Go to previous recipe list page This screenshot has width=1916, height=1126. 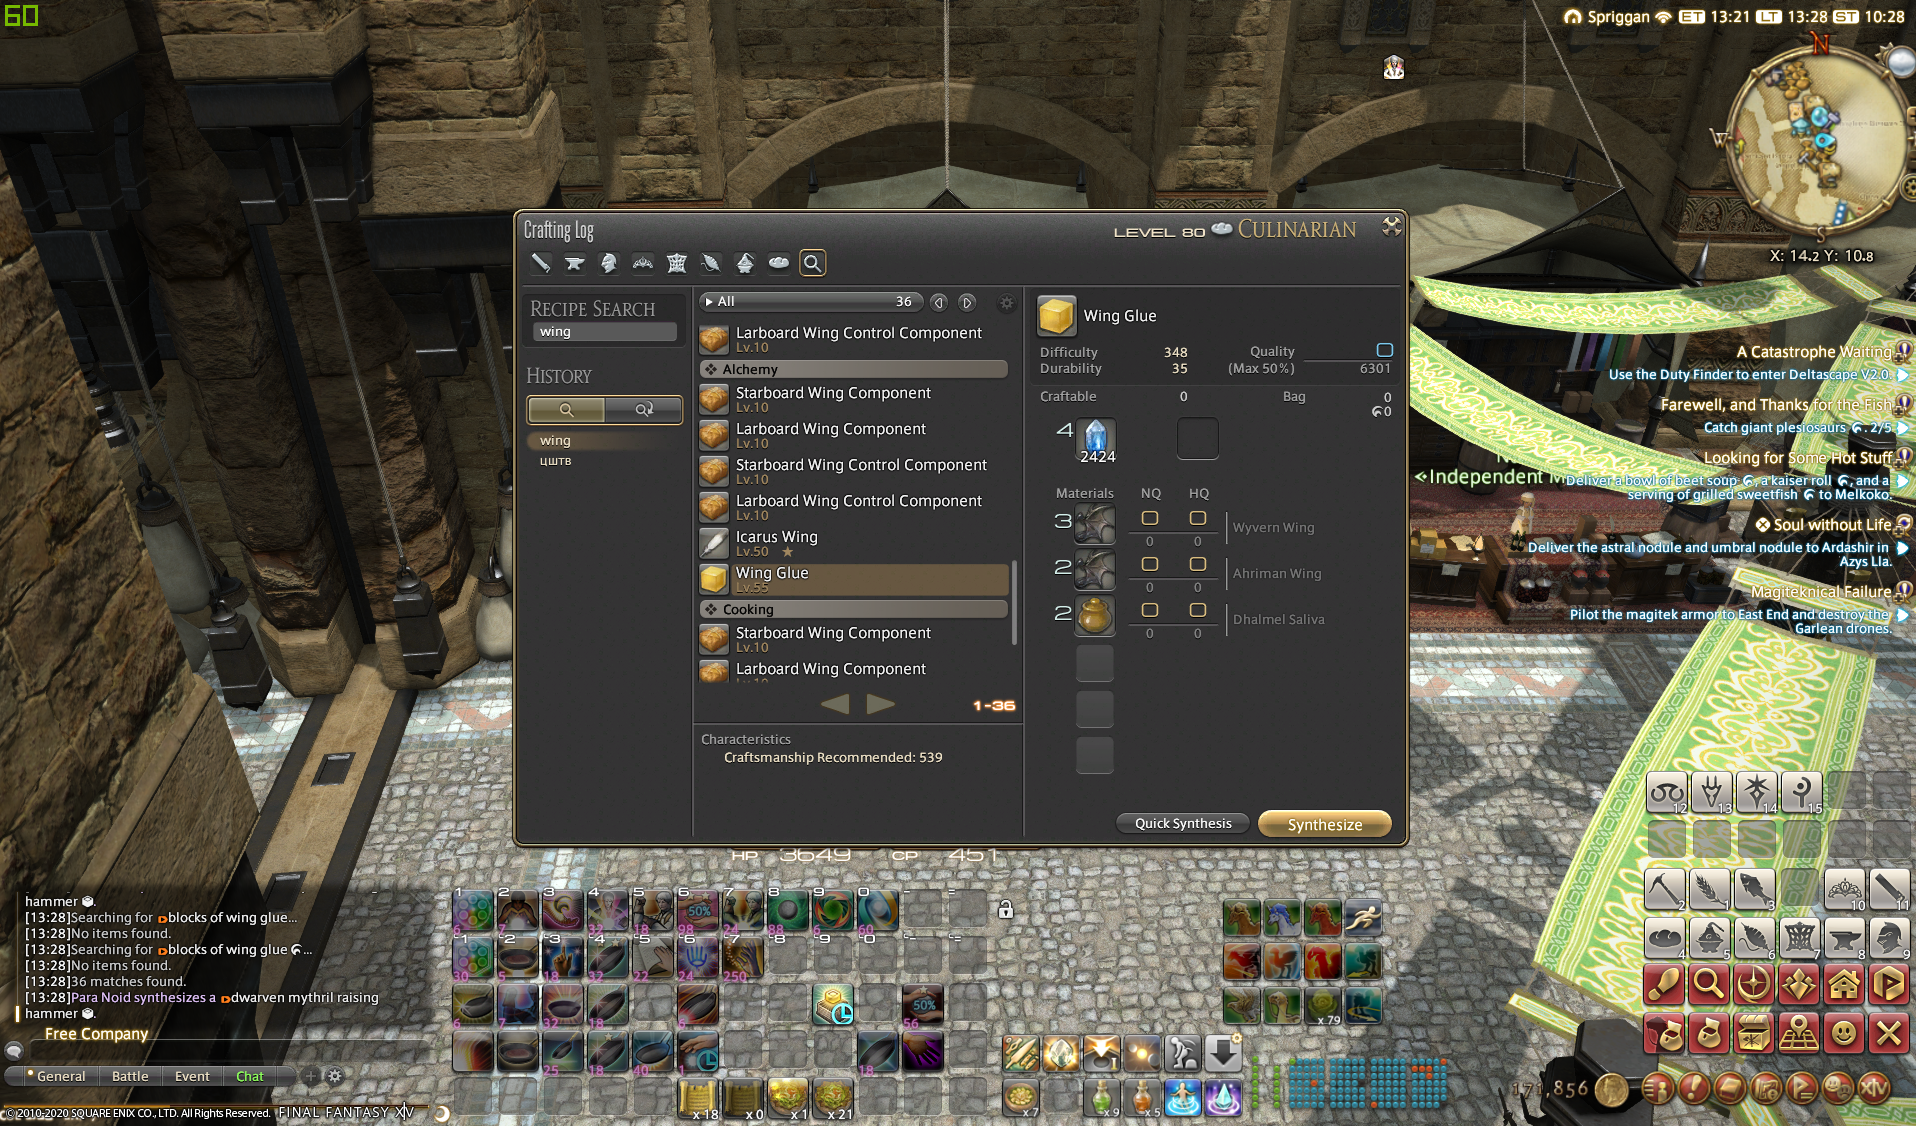[x=835, y=704]
